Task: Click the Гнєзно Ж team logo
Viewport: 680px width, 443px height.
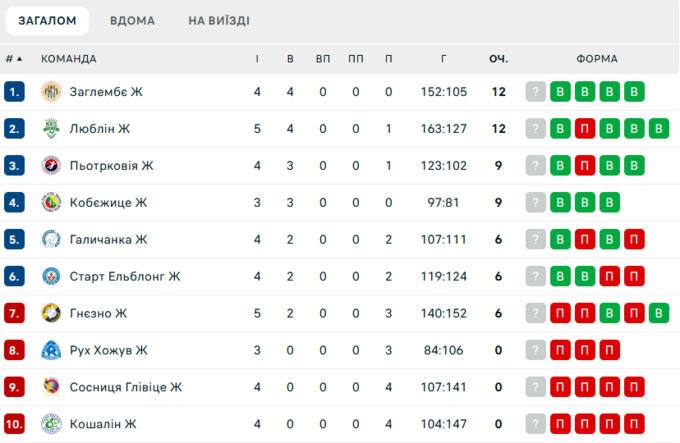Action: [51, 314]
